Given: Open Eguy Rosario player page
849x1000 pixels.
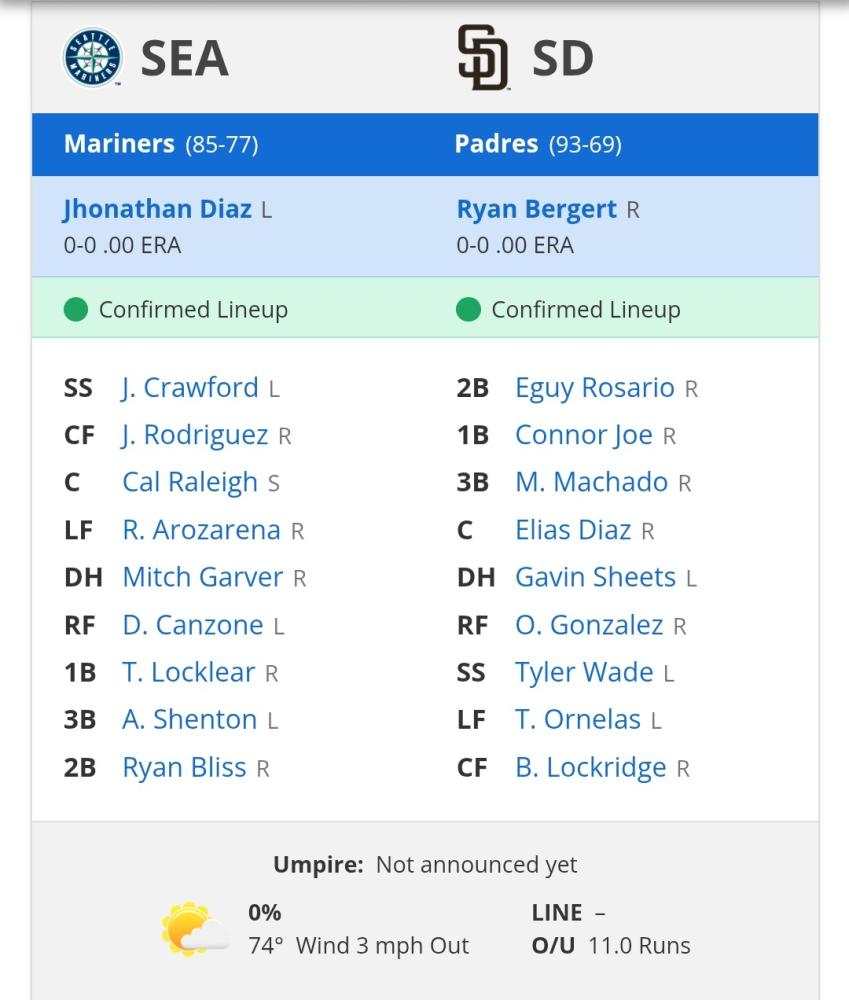Looking at the screenshot, I should (595, 388).
